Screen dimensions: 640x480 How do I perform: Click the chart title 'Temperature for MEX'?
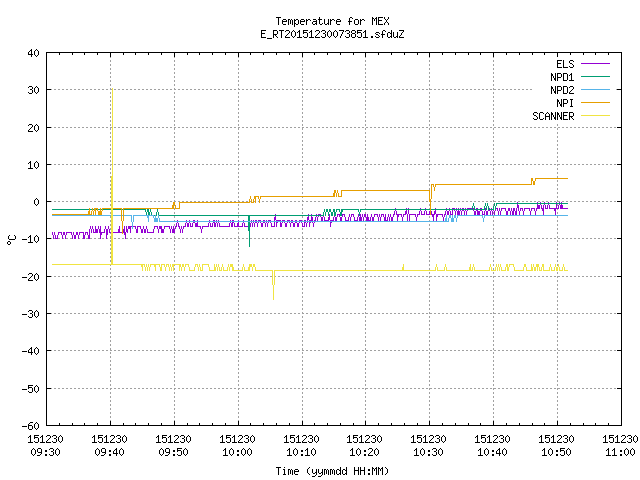pos(332,21)
